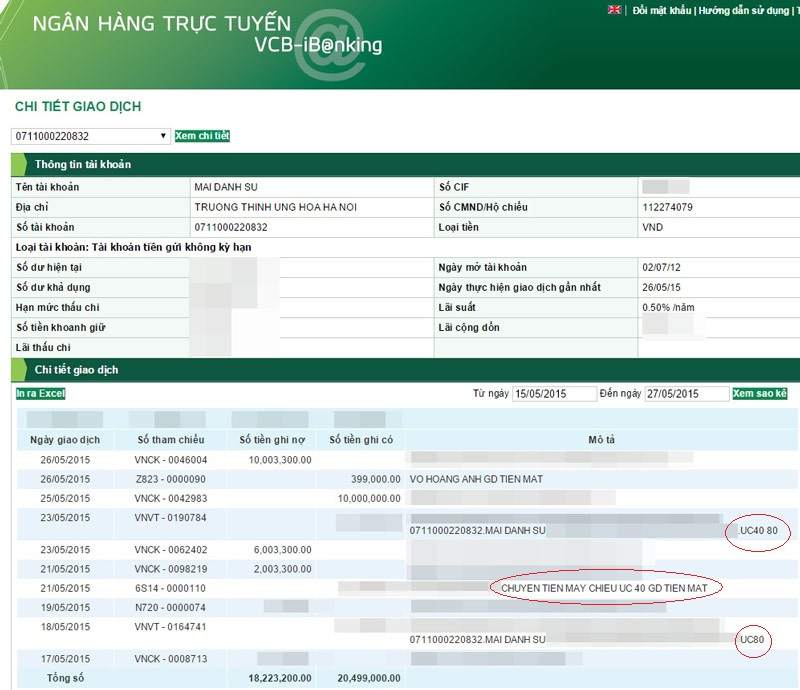Click total credit 20,499,000.00
The height and width of the screenshot is (690, 800).
369,678
